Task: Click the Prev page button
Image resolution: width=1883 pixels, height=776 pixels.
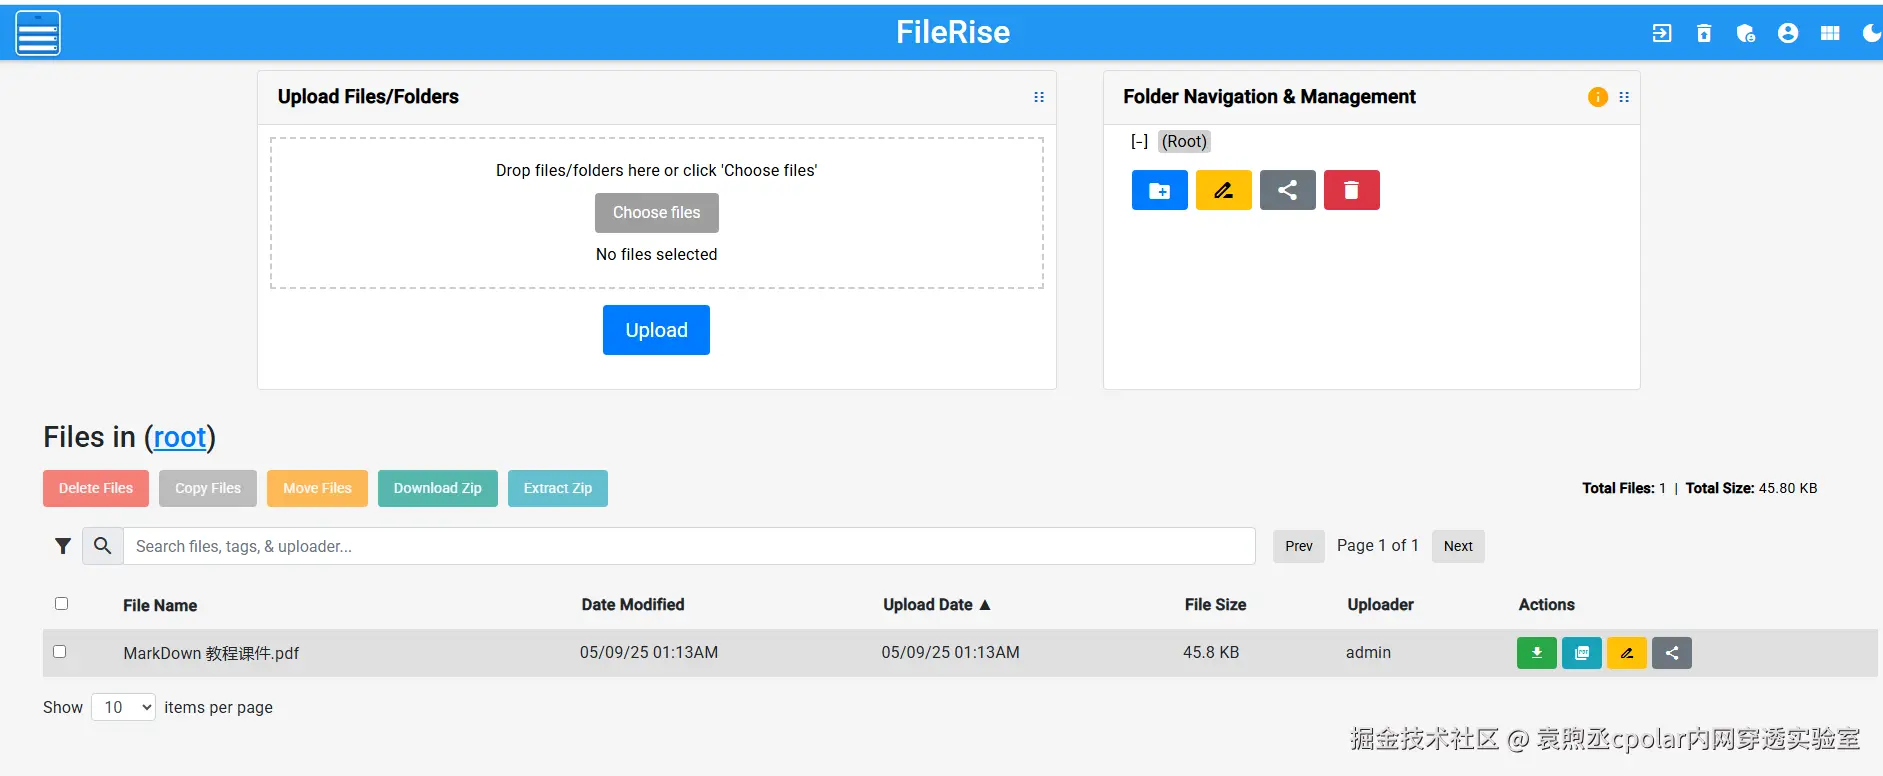Action: (x=1299, y=546)
